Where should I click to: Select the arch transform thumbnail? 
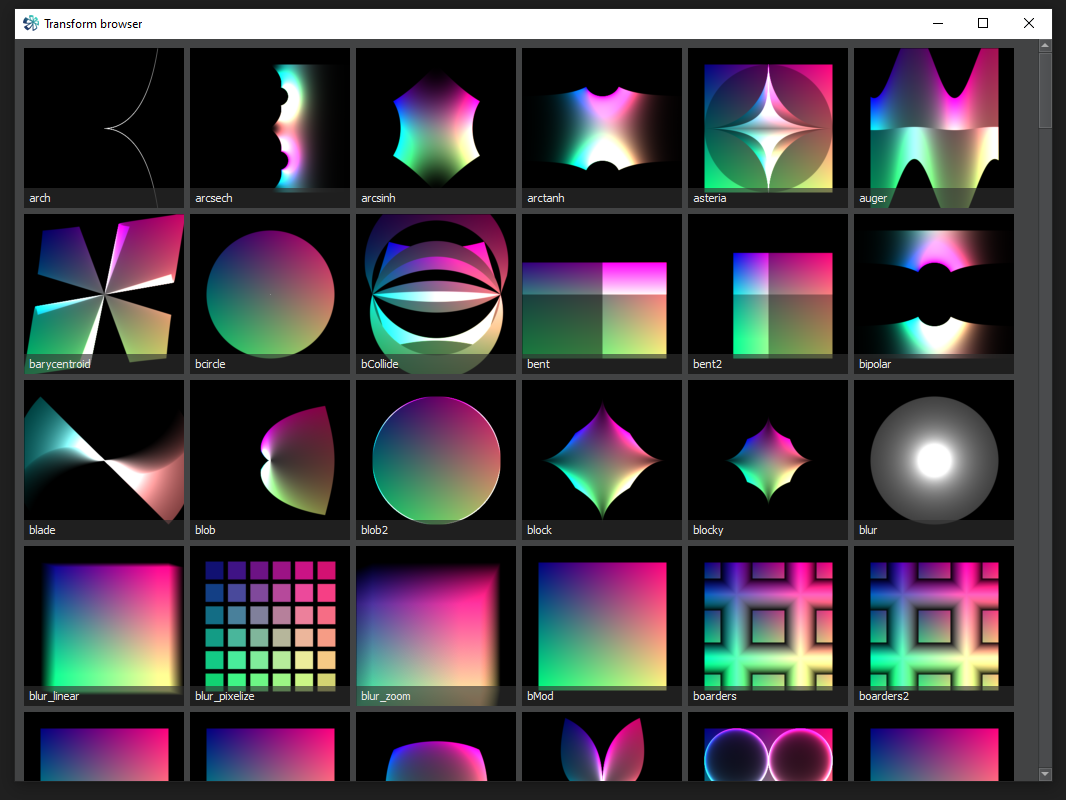104,128
